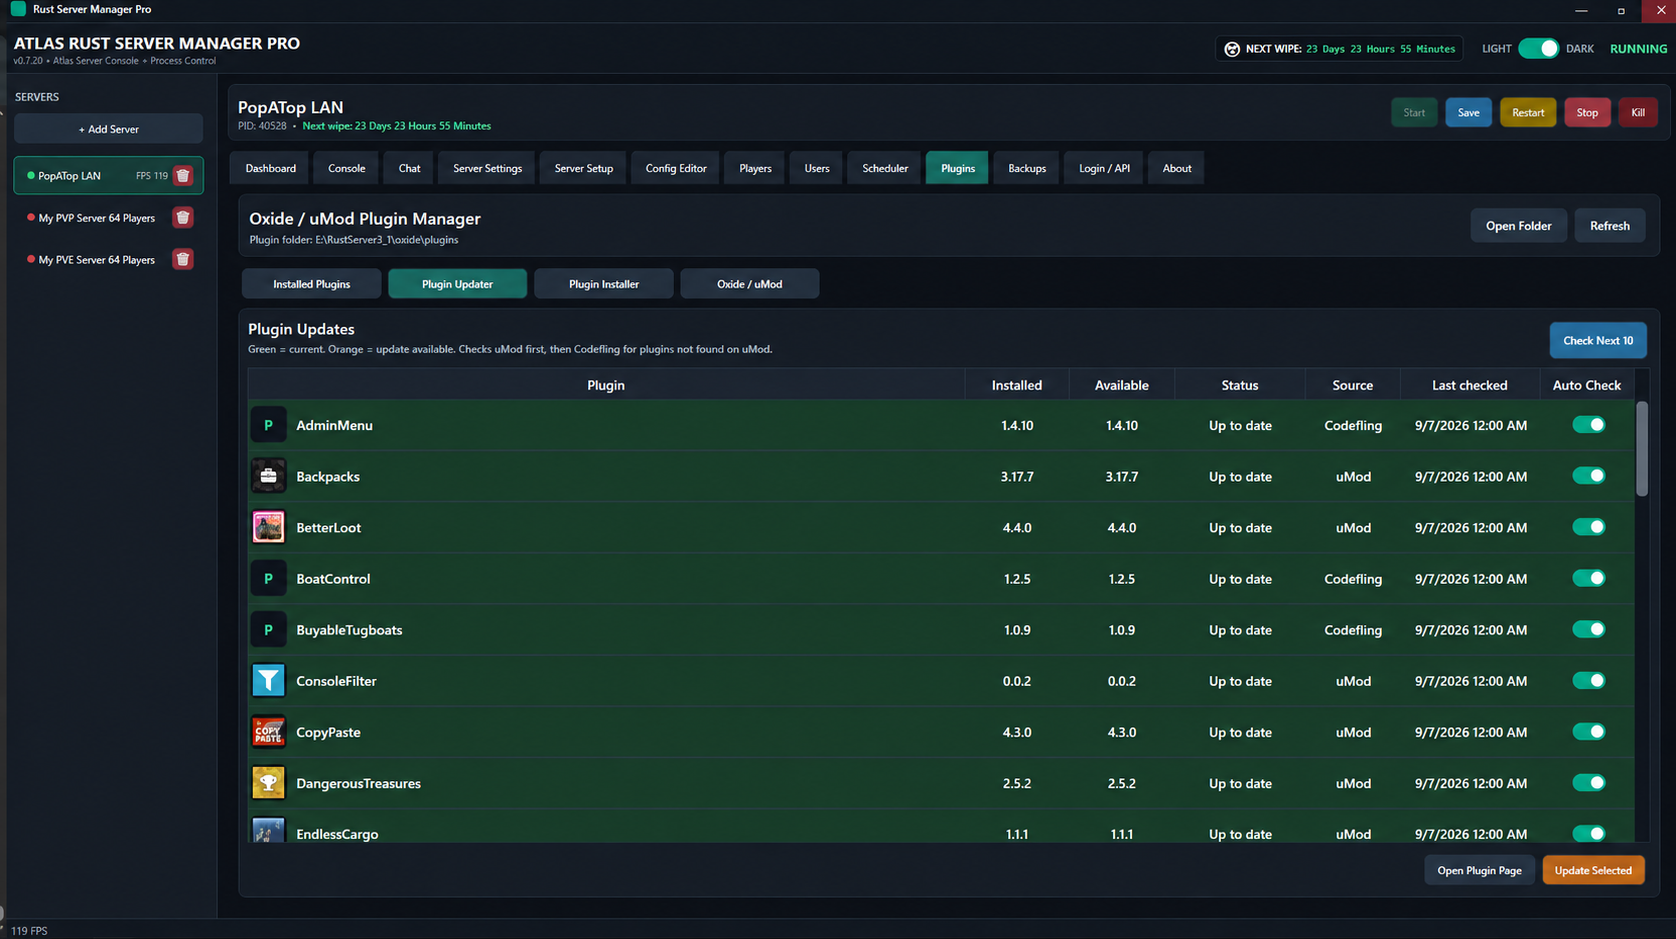Select the Installed Plugins sub-tab
The height and width of the screenshot is (939, 1676).
click(x=312, y=284)
